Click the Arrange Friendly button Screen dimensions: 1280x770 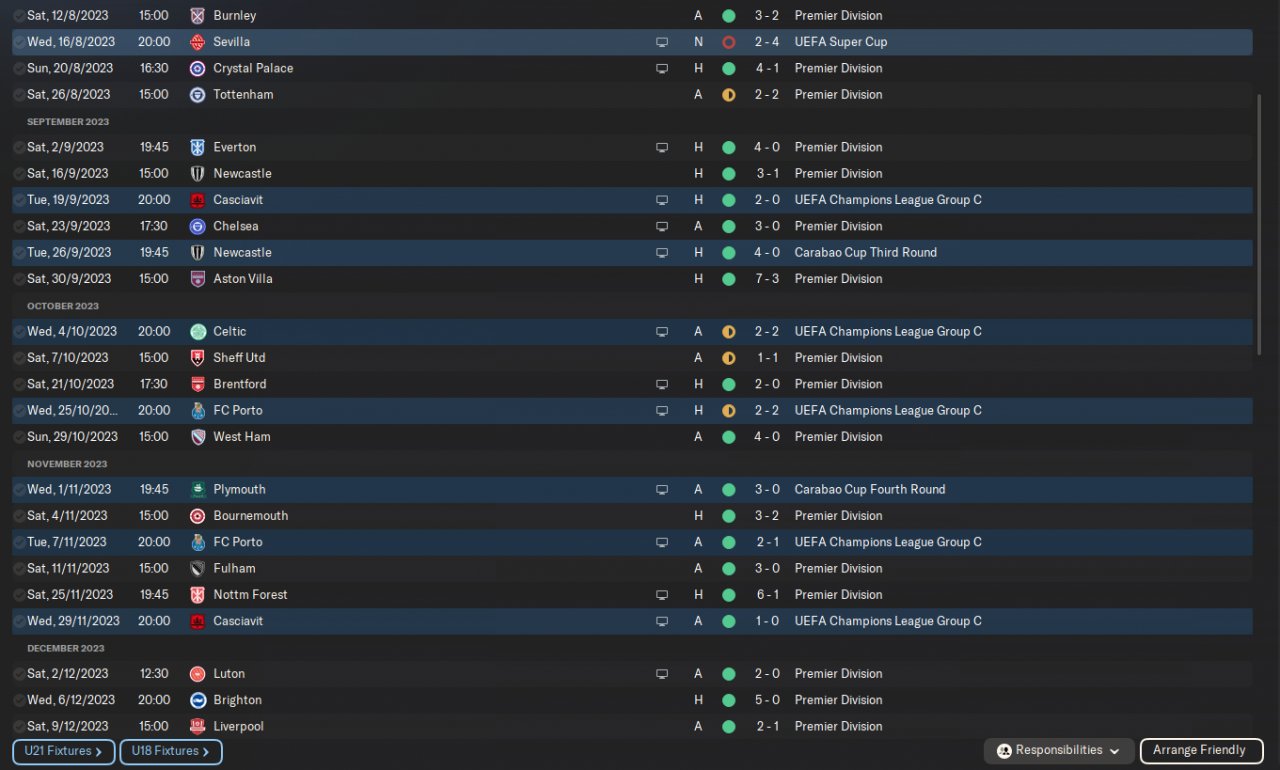click(1199, 751)
